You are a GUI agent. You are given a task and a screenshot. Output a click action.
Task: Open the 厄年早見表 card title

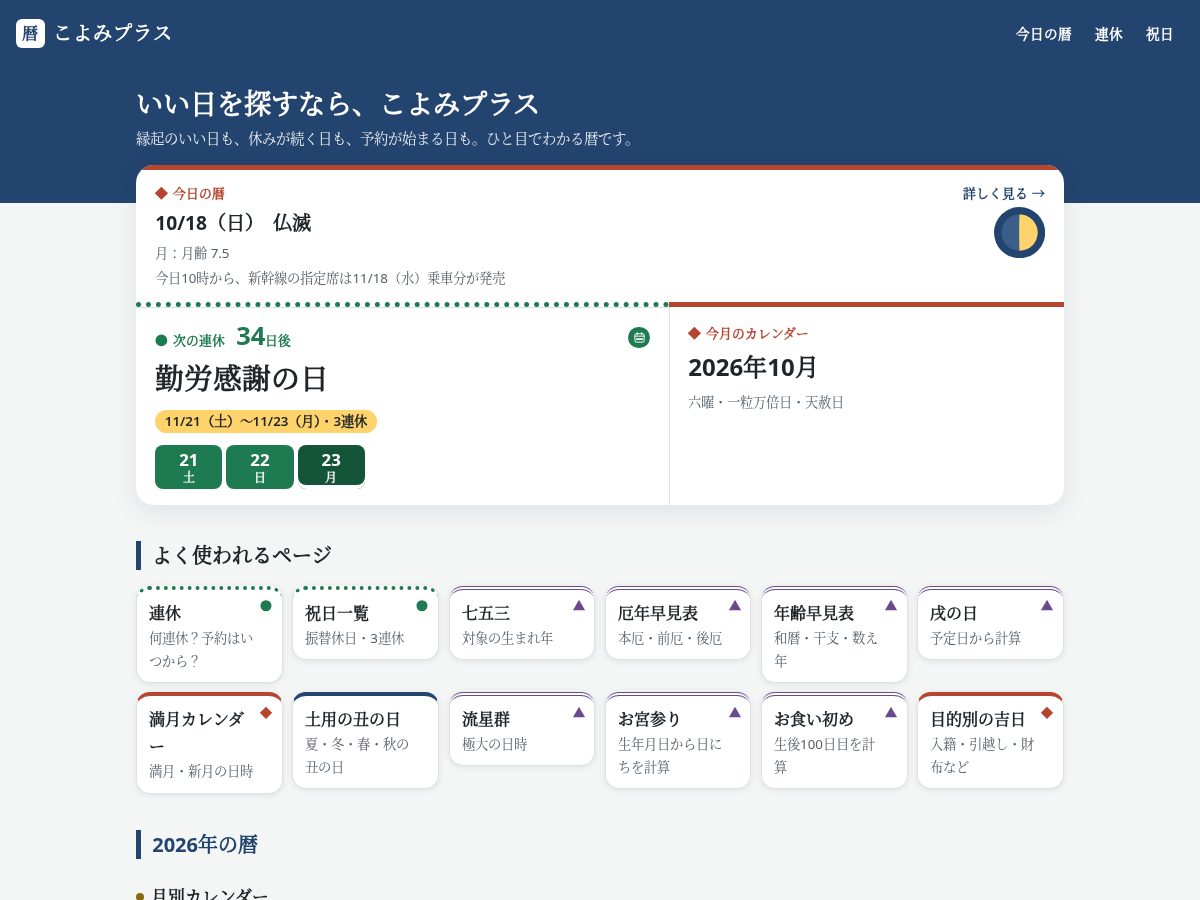click(x=658, y=613)
